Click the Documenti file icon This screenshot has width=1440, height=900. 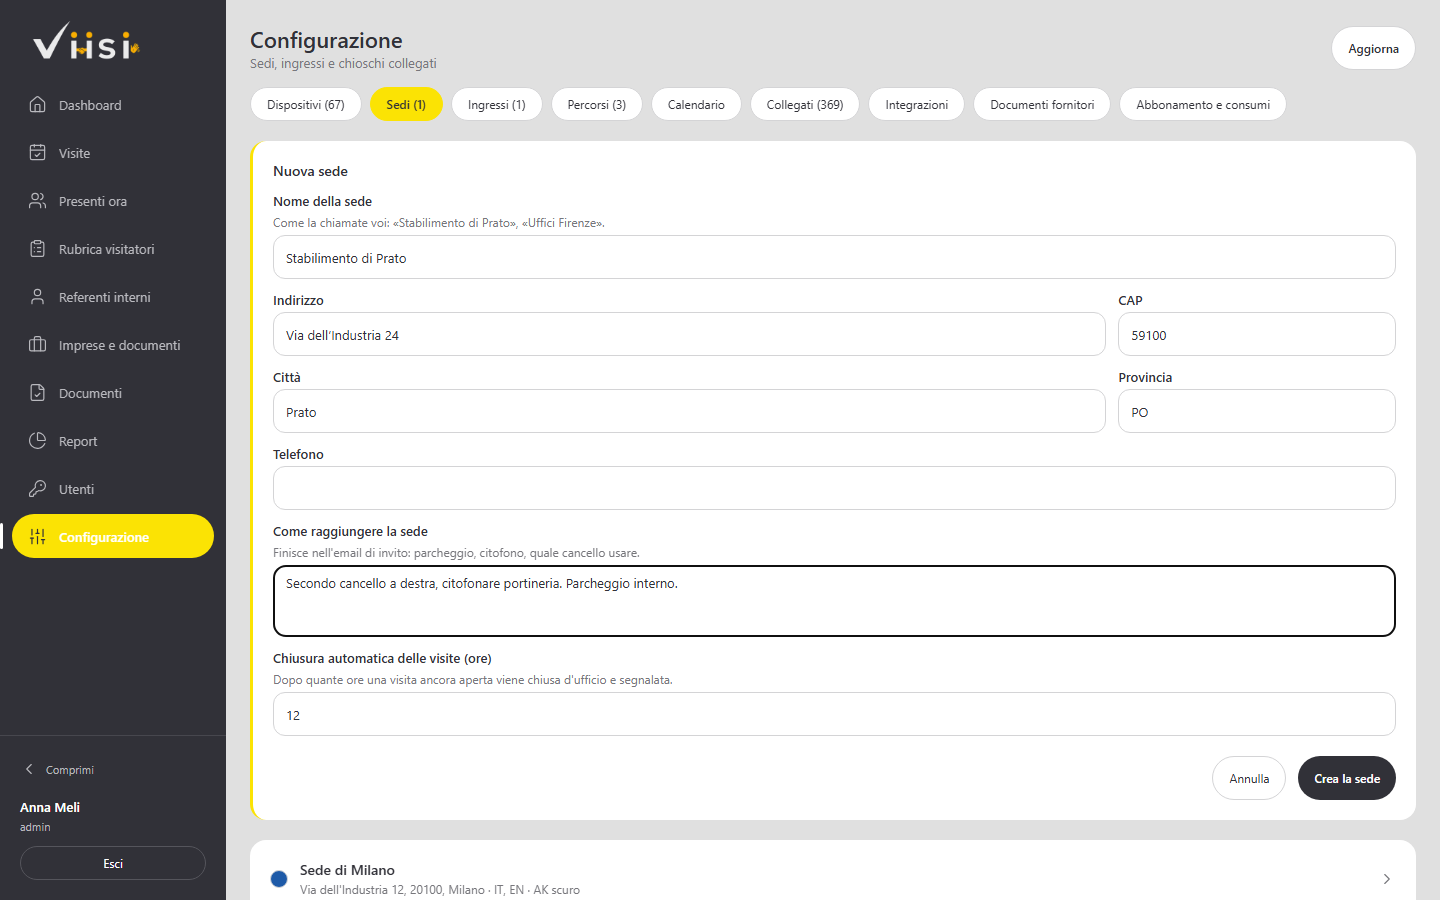(x=37, y=392)
